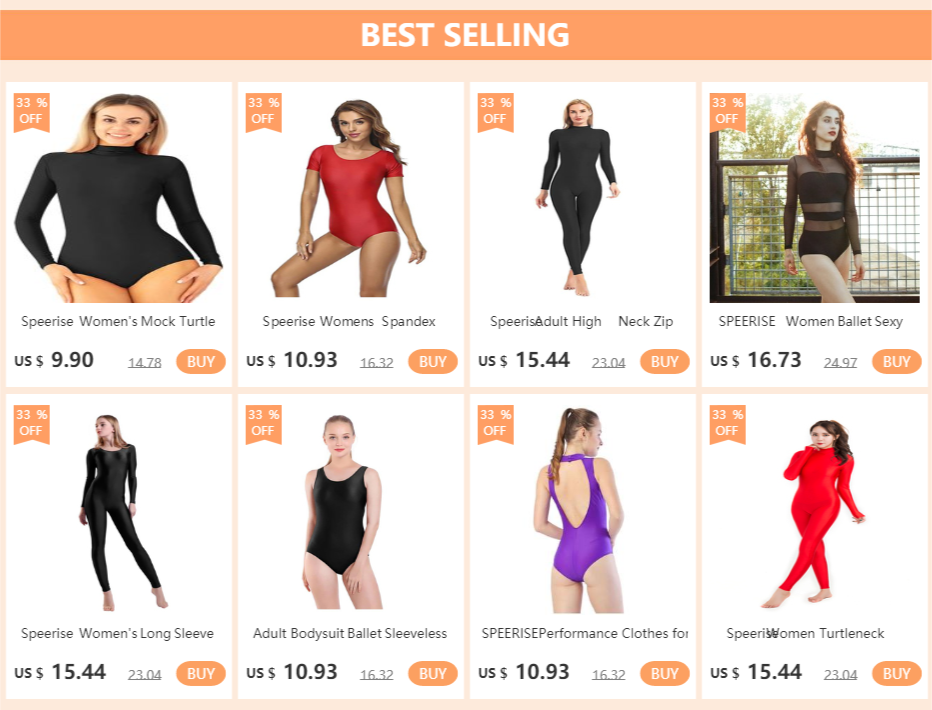The width and height of the screenshot is (932, 710).
Task: Open 'SPEERISE Women Ballet Sexy' title link
Action: point(811,321)
